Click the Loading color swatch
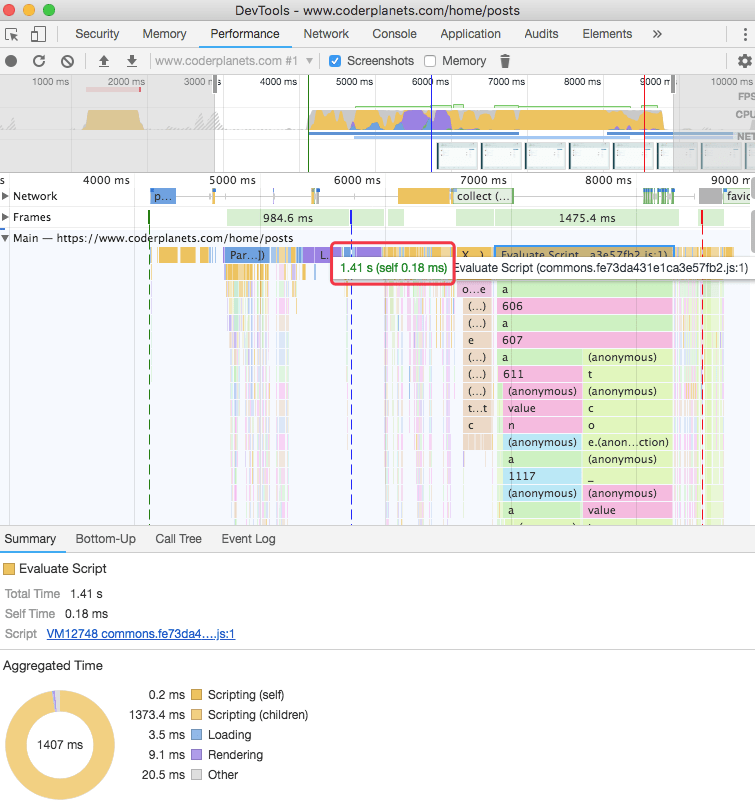The width and height of the screenshot is (755, 802). click(x=196, y=734)
